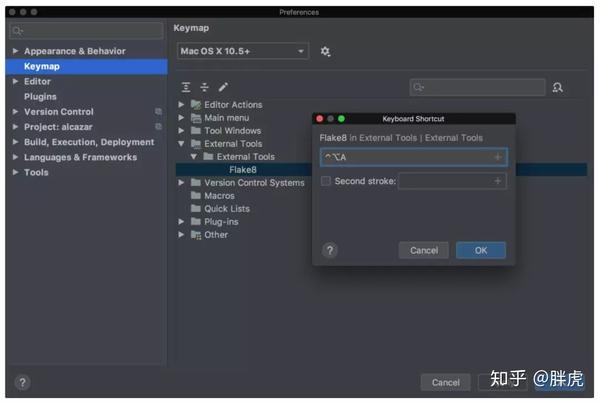Expand the Editor Actions tree node
This screenshot has width=600, height=404.
coord(181,104)
